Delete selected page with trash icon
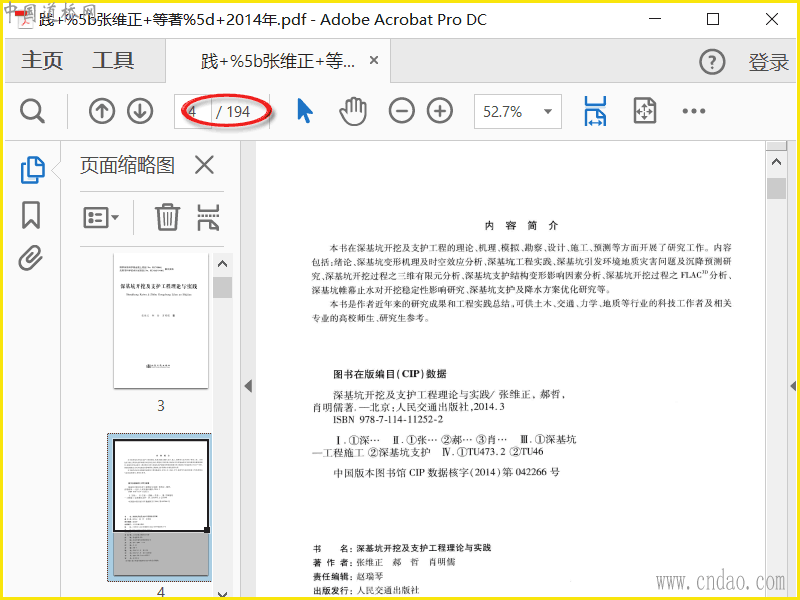This screenshot has width=800, height=600. pyautogui.click(x=167, y=217)
